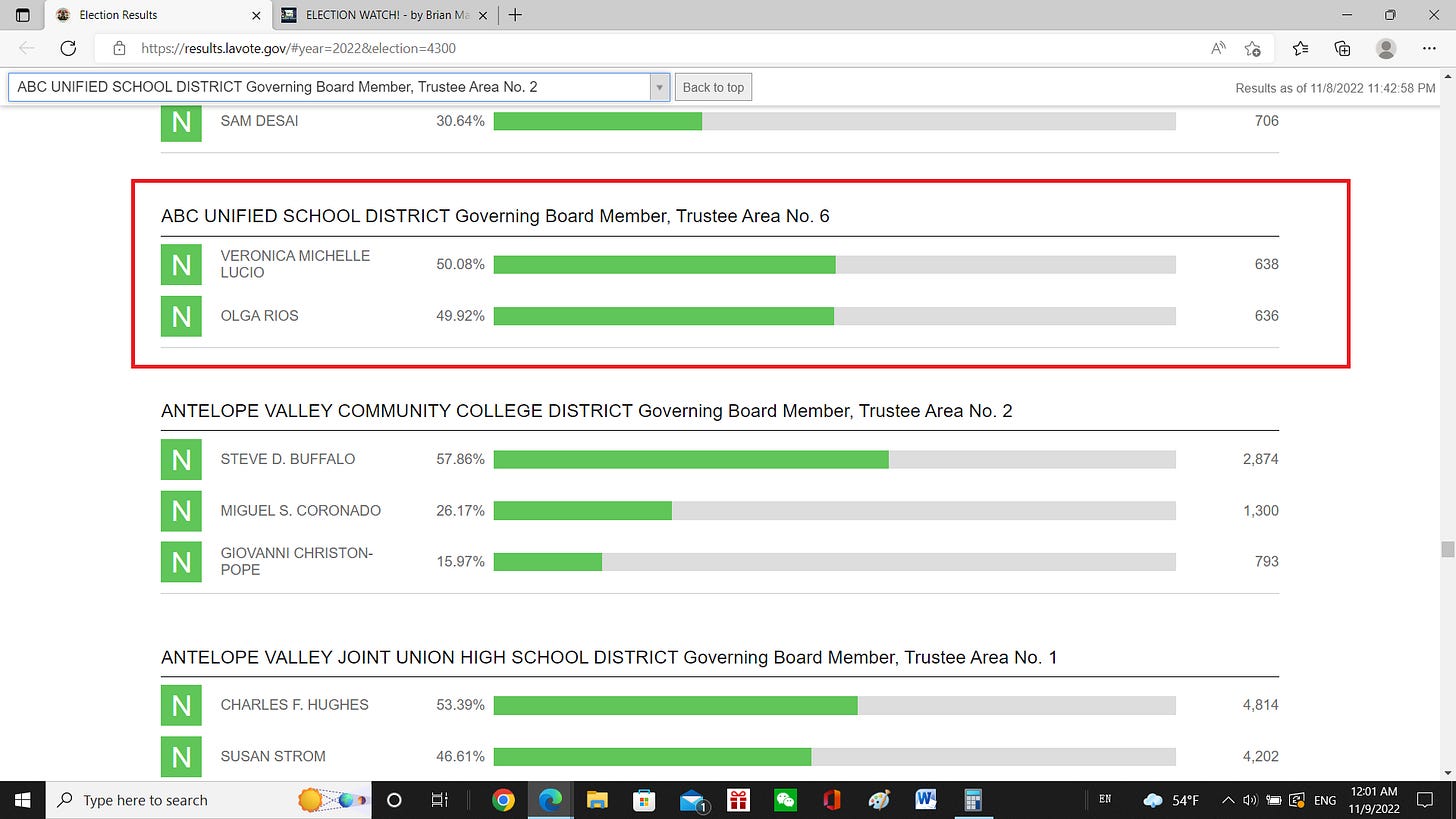Click the browser back arrow
This screenshot has width=1456, height=819.
pyautogui.click(x=27, y=48)
